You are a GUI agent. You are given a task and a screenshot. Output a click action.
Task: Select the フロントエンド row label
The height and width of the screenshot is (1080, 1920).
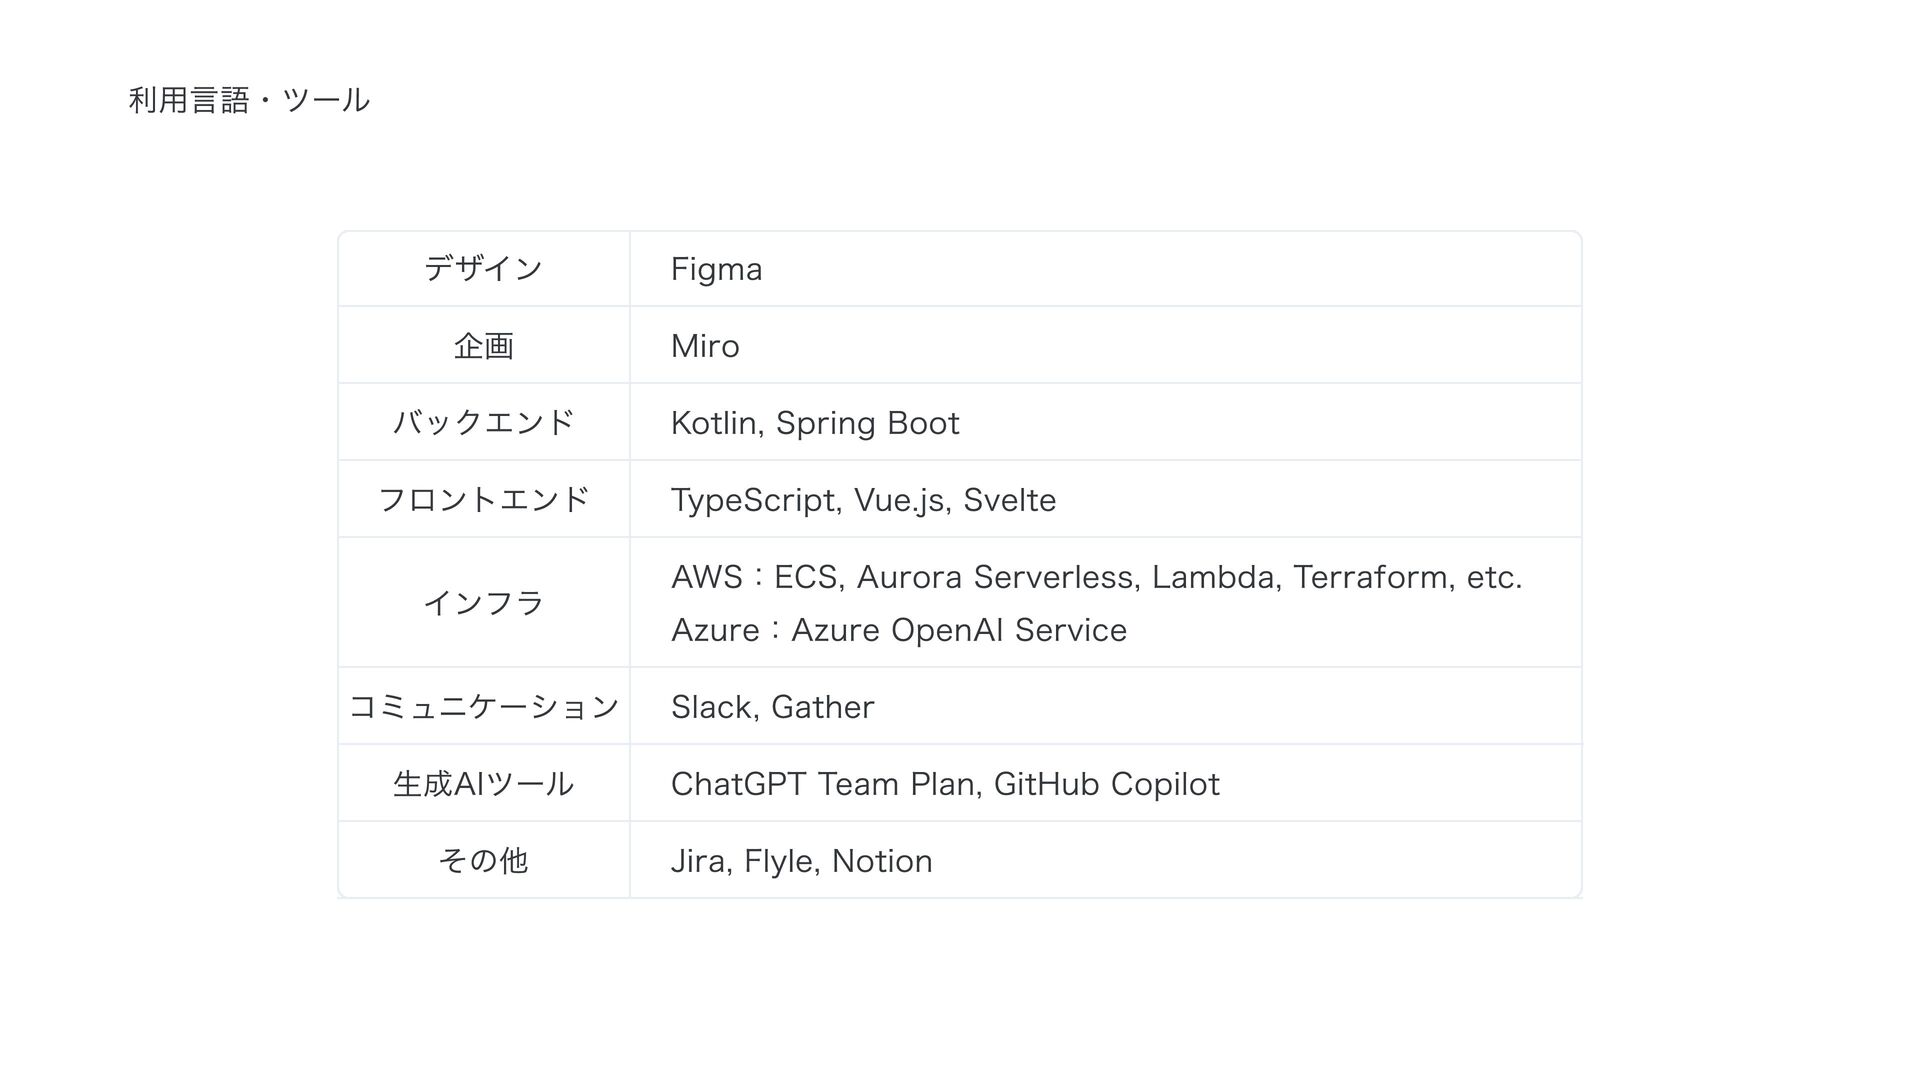point(483,499)
